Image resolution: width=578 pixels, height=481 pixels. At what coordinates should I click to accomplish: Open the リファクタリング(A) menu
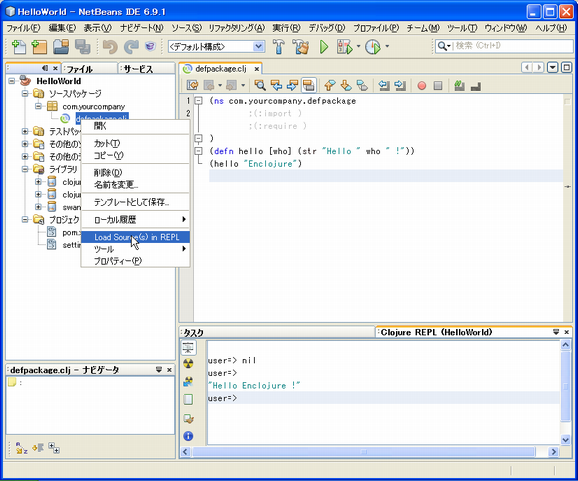click(x=237, y=28)
